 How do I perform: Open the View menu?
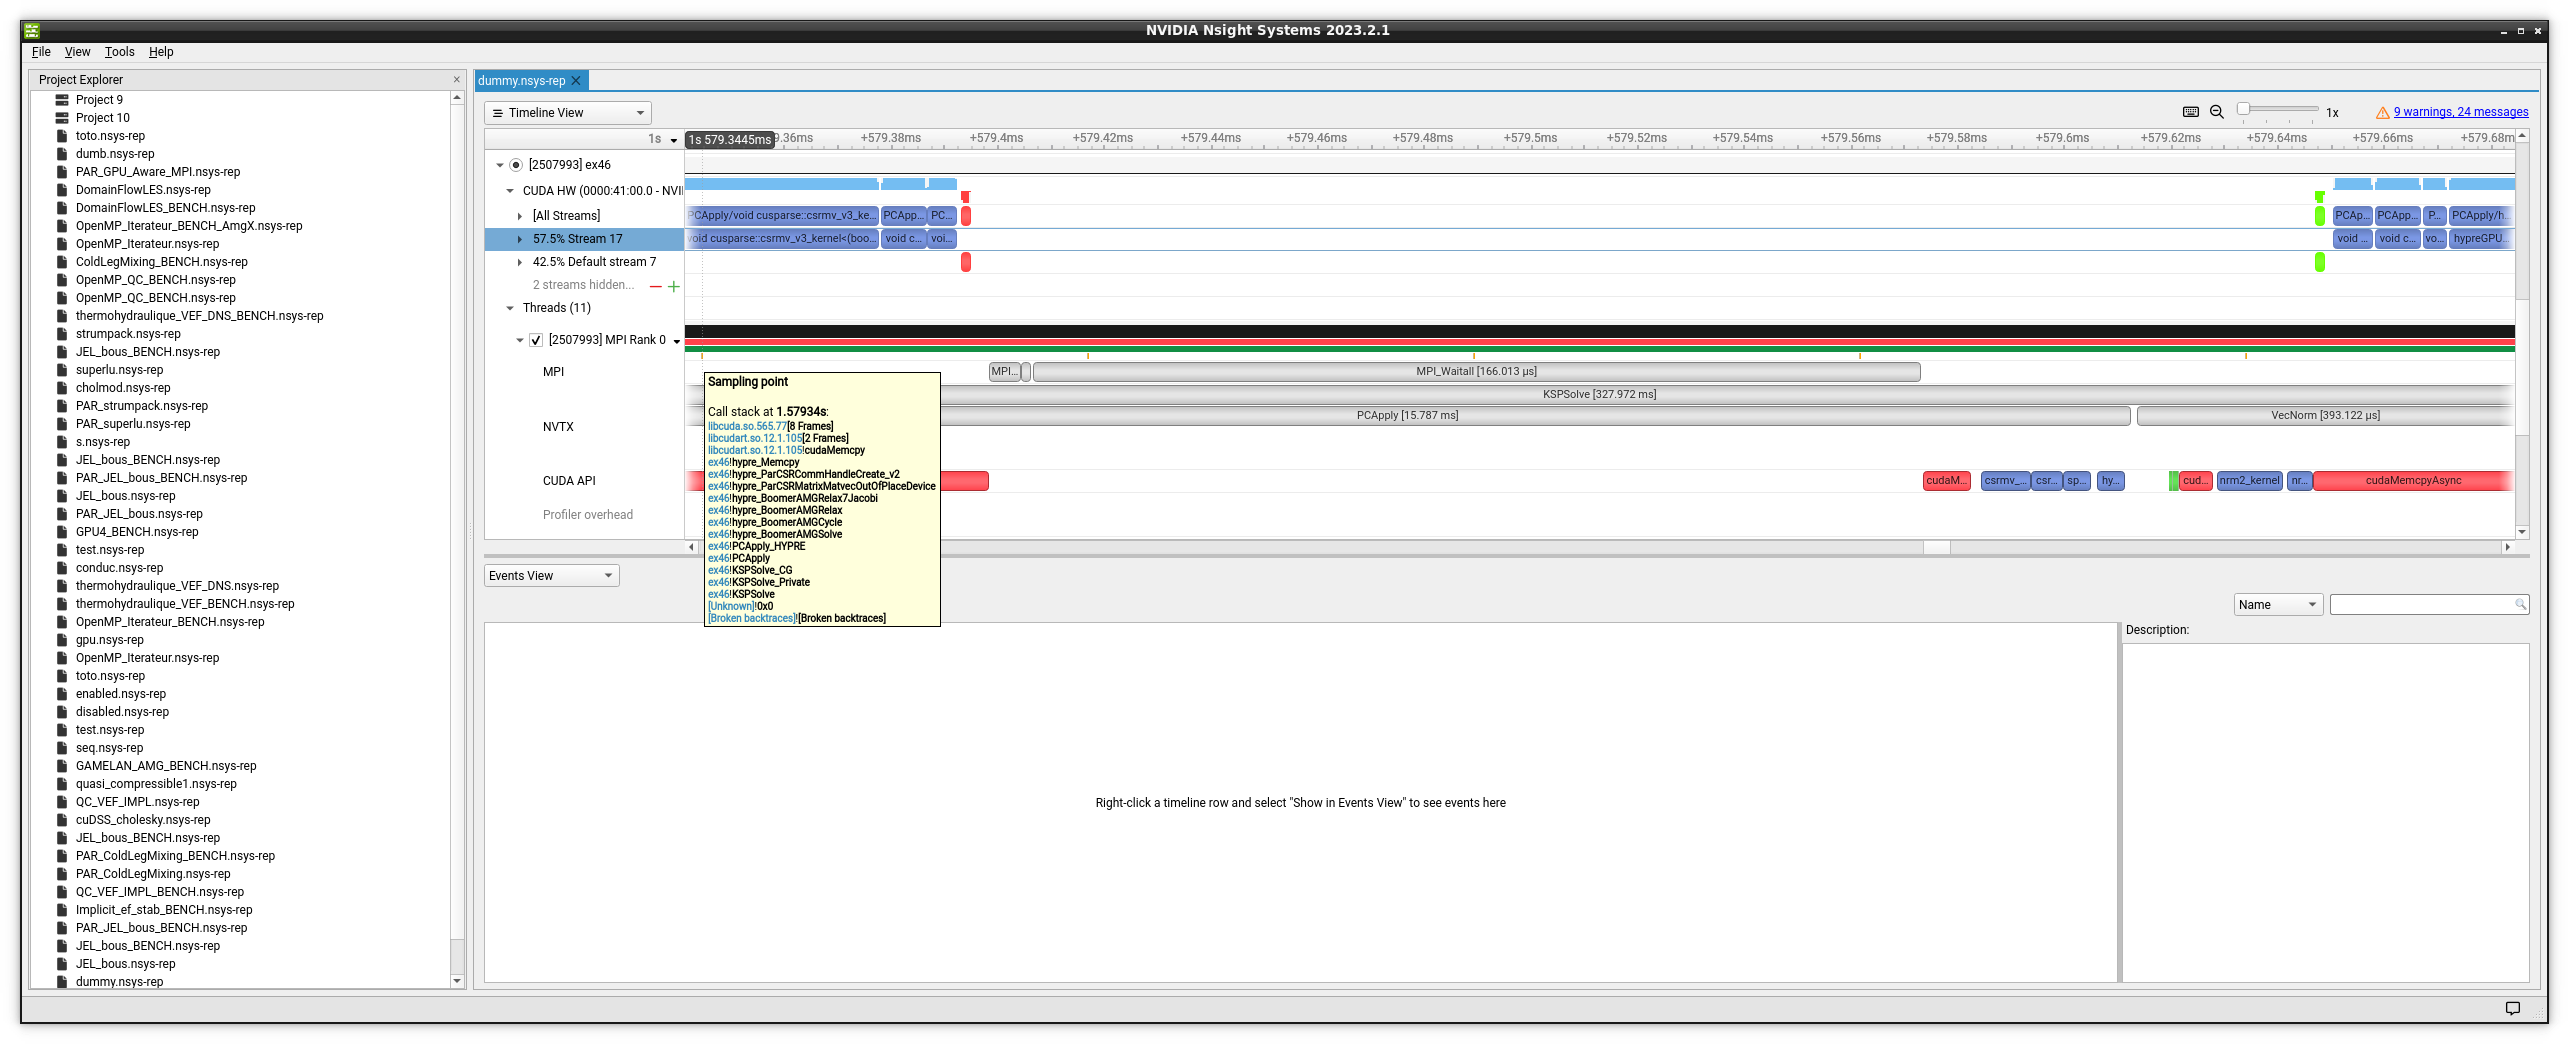[x=77, y=52]
